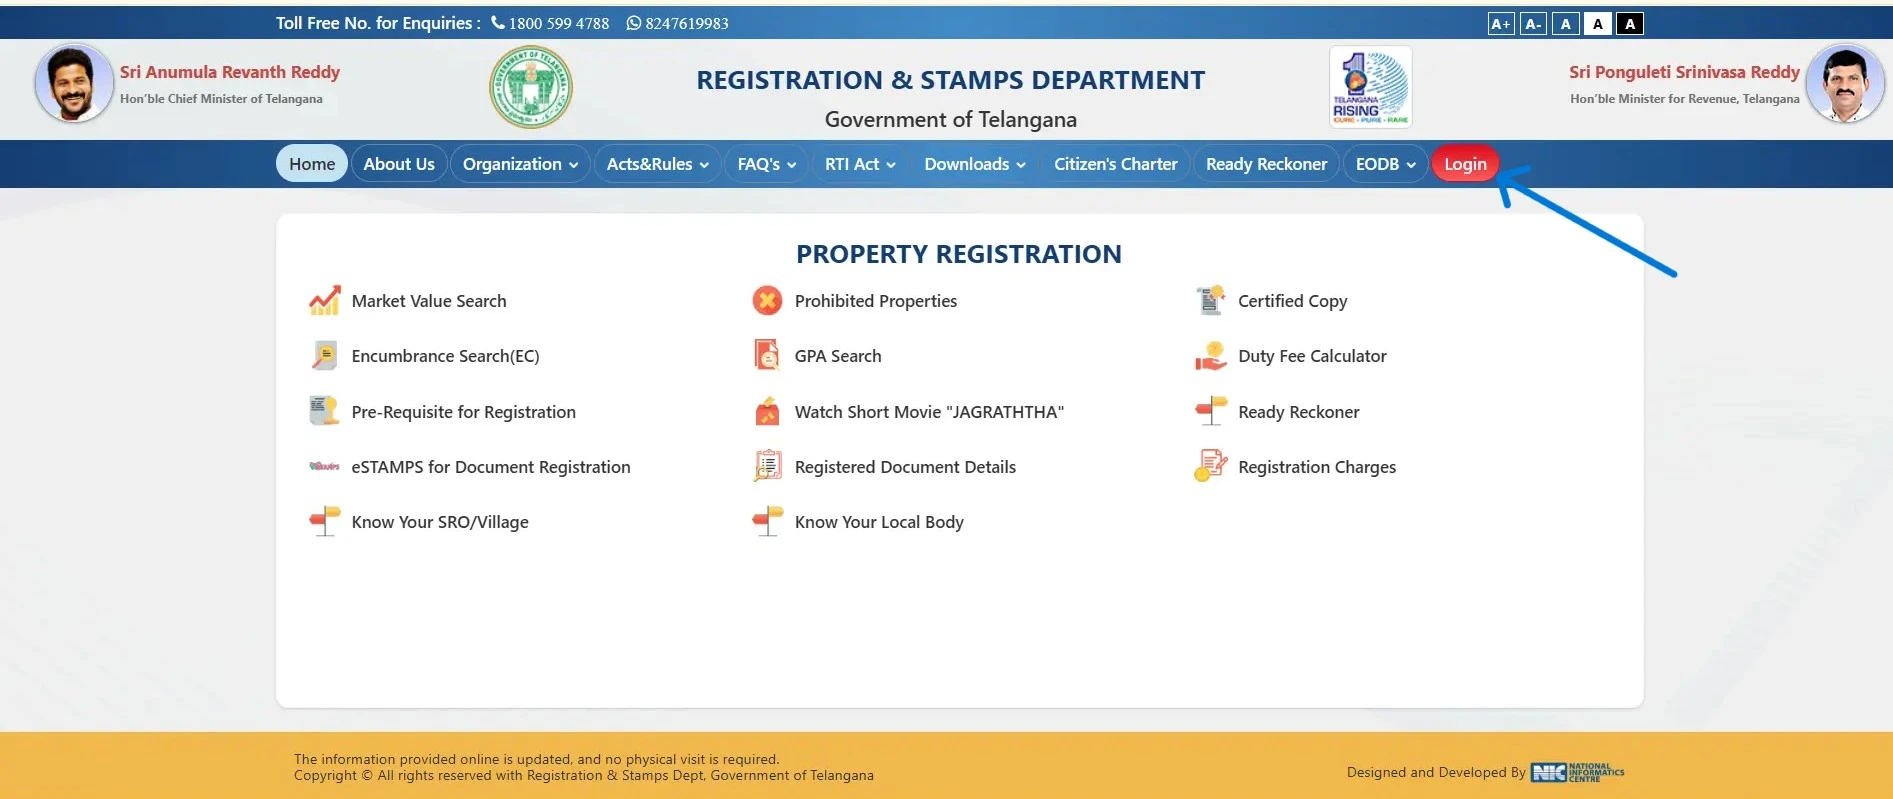The width and height of the screenshot is (1893, 799).
Task: Open the Registered Document Details link
Action: 905,467
